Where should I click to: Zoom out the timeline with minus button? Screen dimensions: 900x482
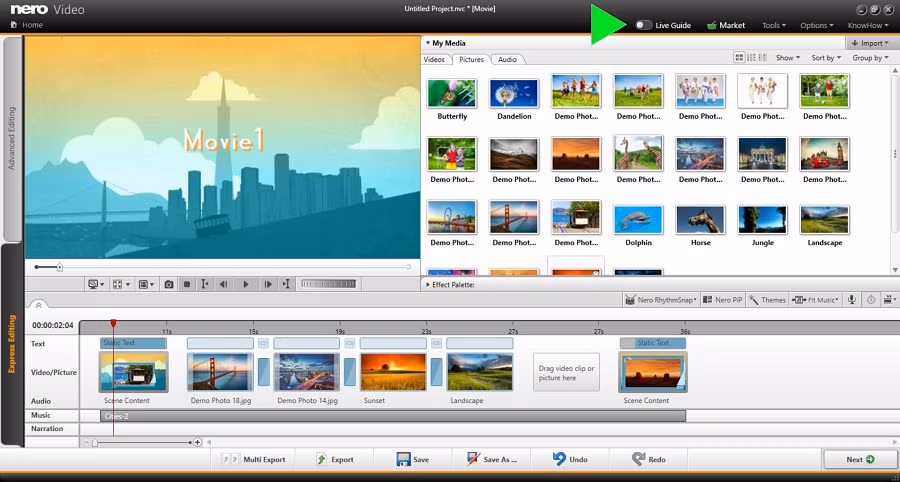pyautogui.click(x=86, y=442)
